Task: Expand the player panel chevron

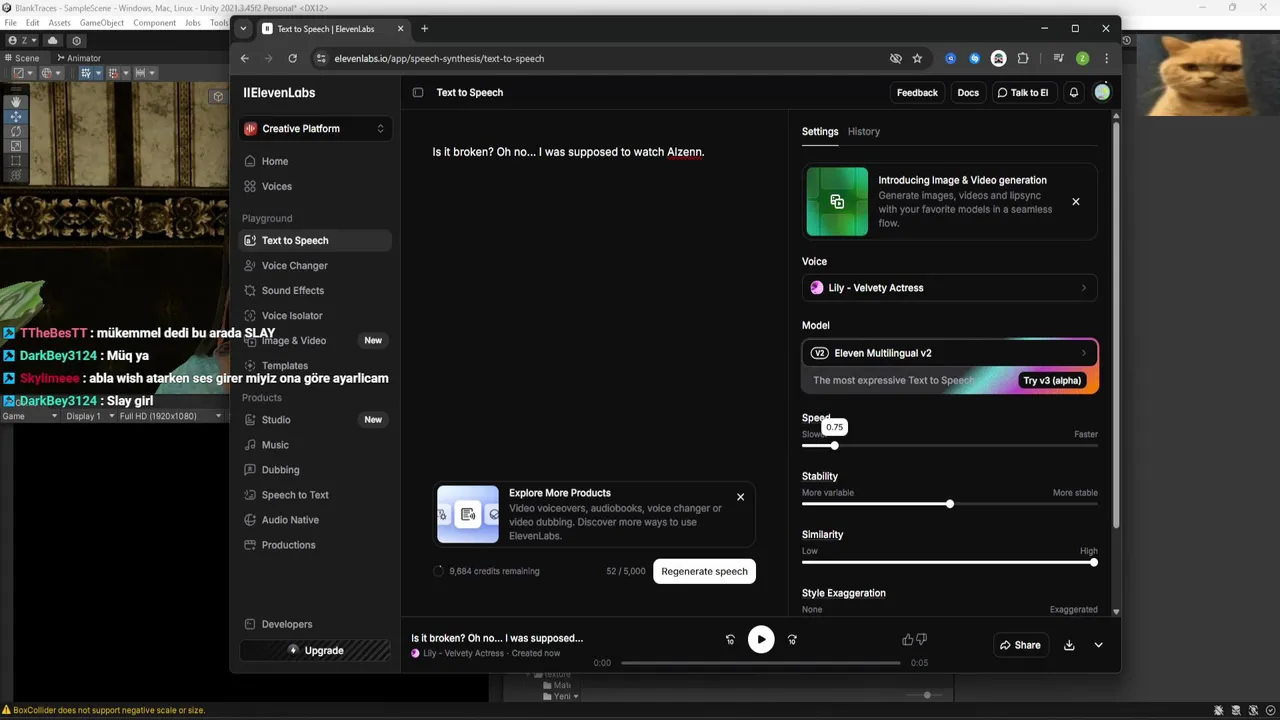Action: pos(1098,645)
